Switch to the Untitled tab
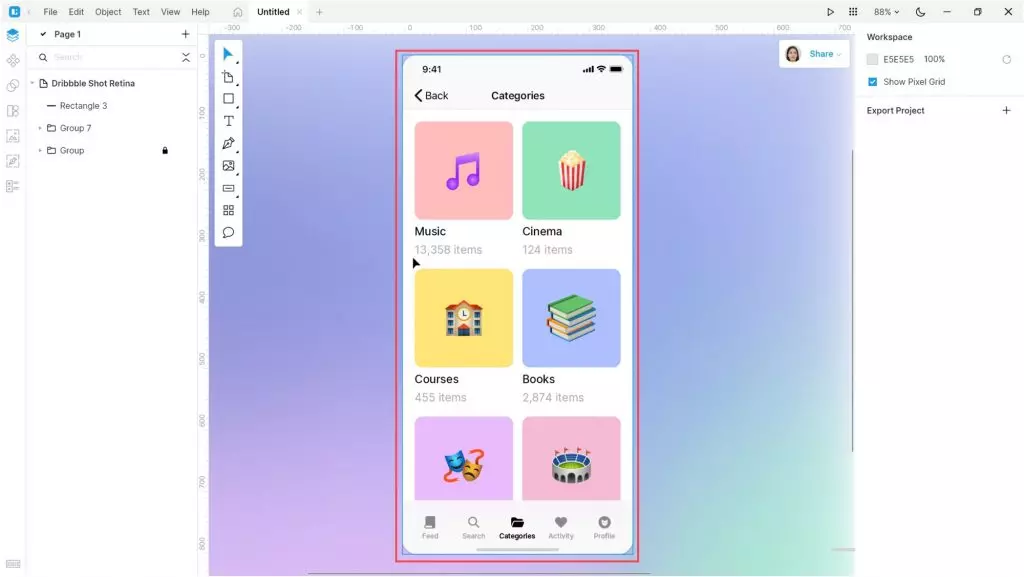This screenshot has height=577, width=1024. 273,12
